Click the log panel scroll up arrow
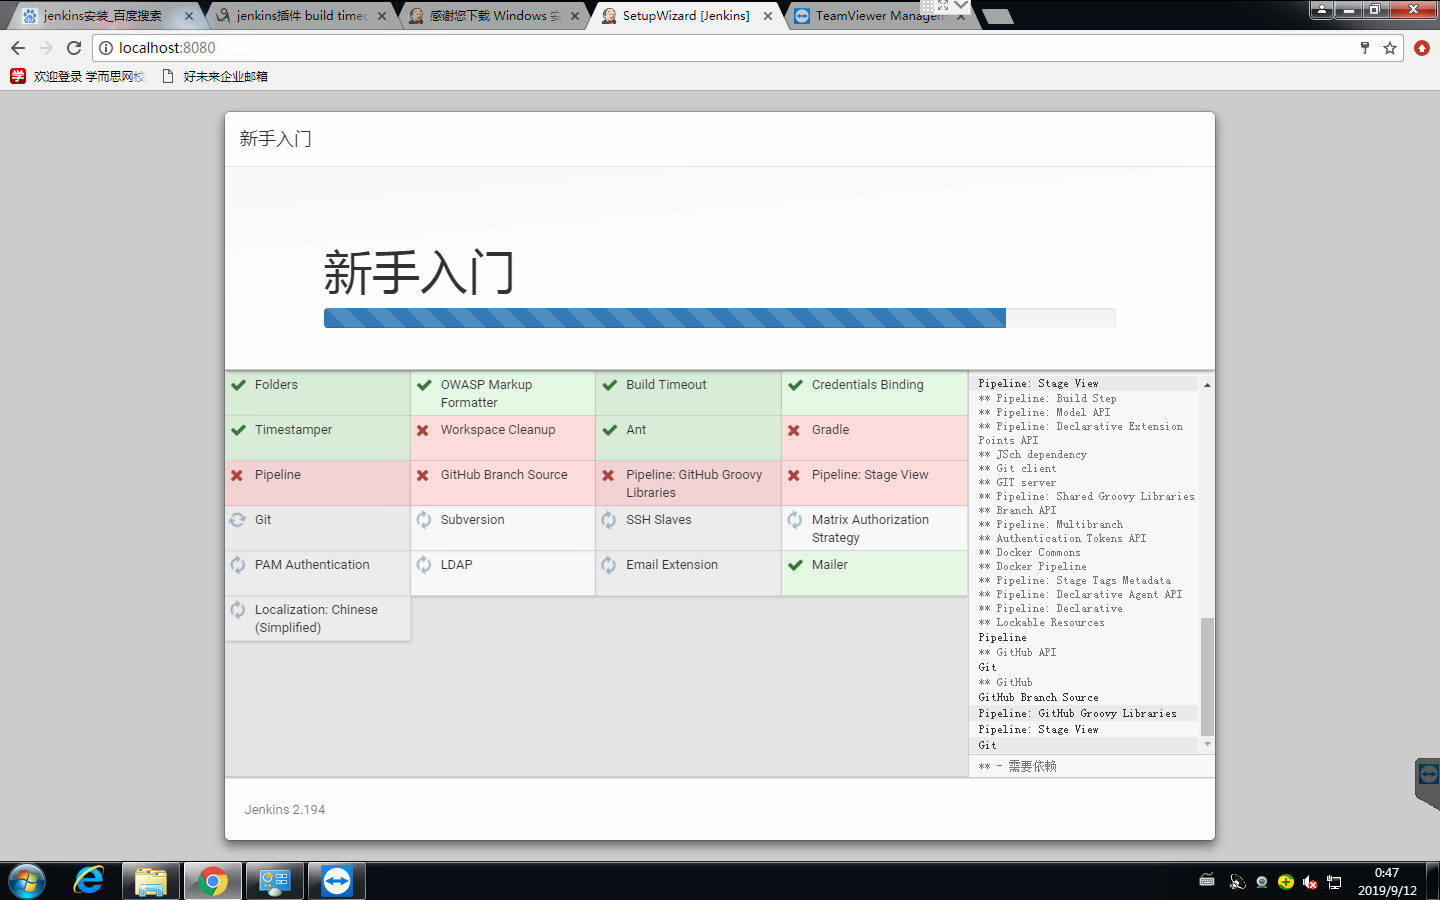The image size is (1440, 900). pos(1207,385)
